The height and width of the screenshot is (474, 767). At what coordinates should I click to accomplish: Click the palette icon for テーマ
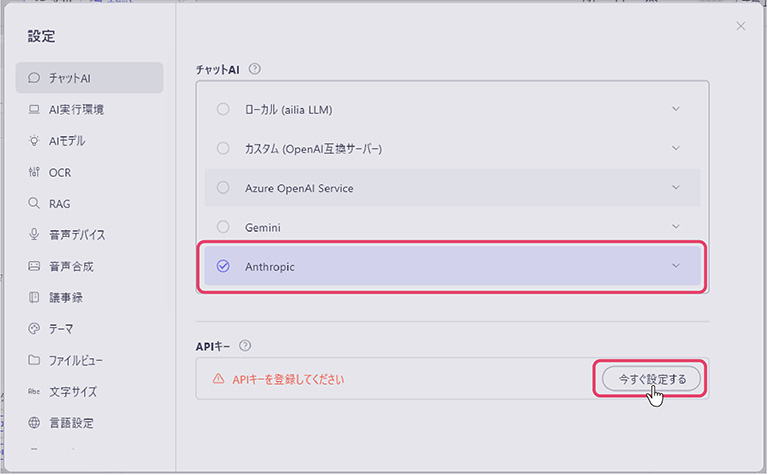34,328
